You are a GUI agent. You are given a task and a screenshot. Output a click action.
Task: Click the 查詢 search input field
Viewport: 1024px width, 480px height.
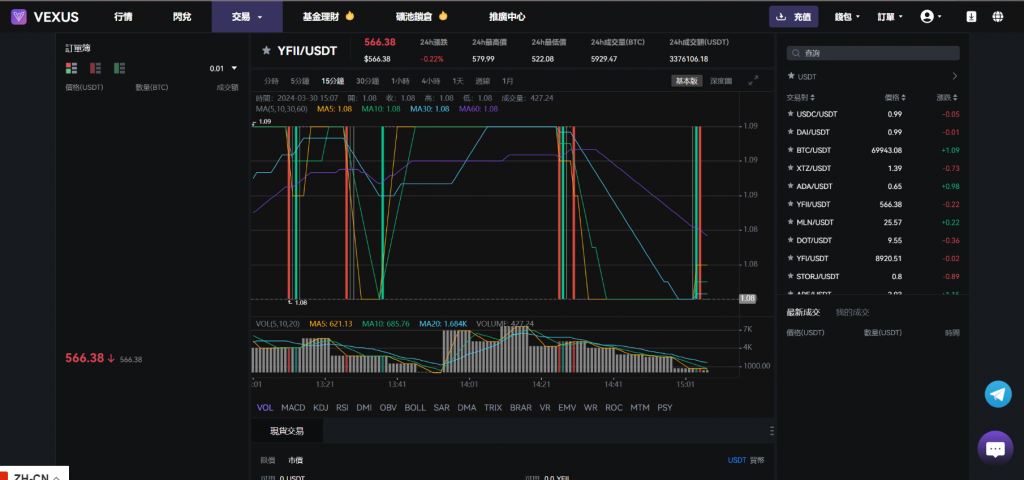click(873, 53)
